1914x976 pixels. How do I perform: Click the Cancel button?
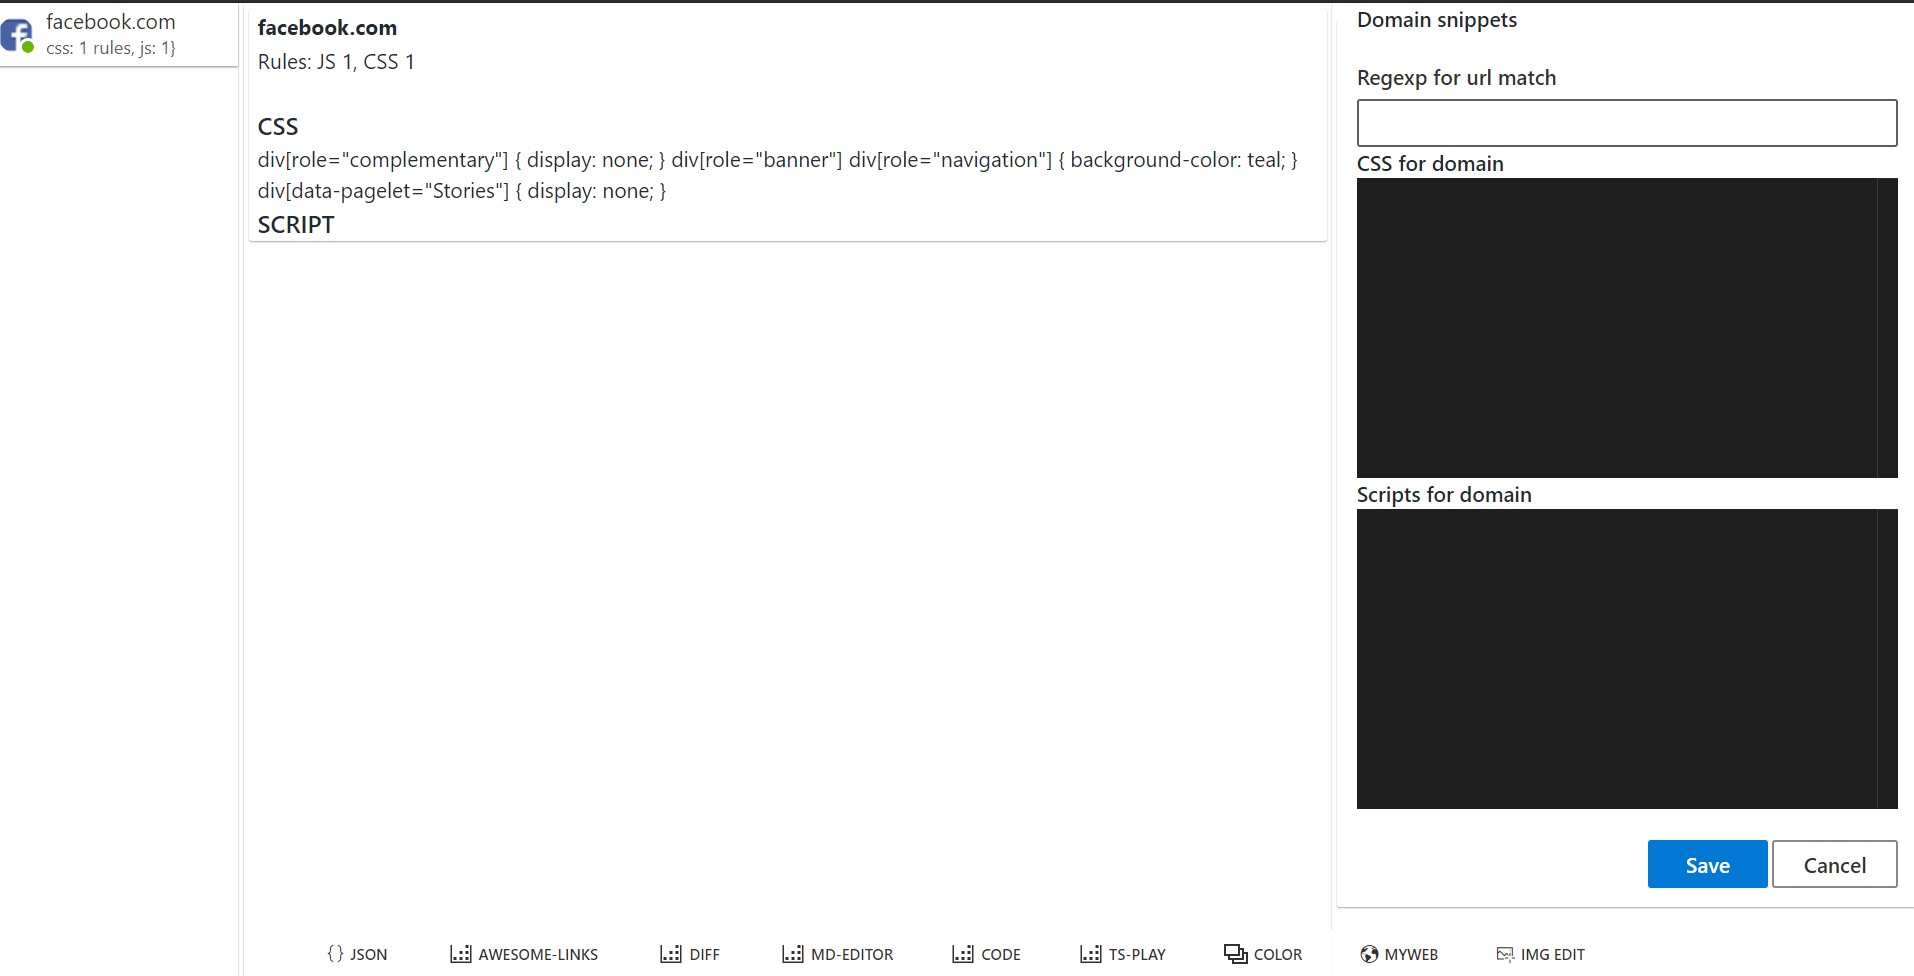(1835, 864)
